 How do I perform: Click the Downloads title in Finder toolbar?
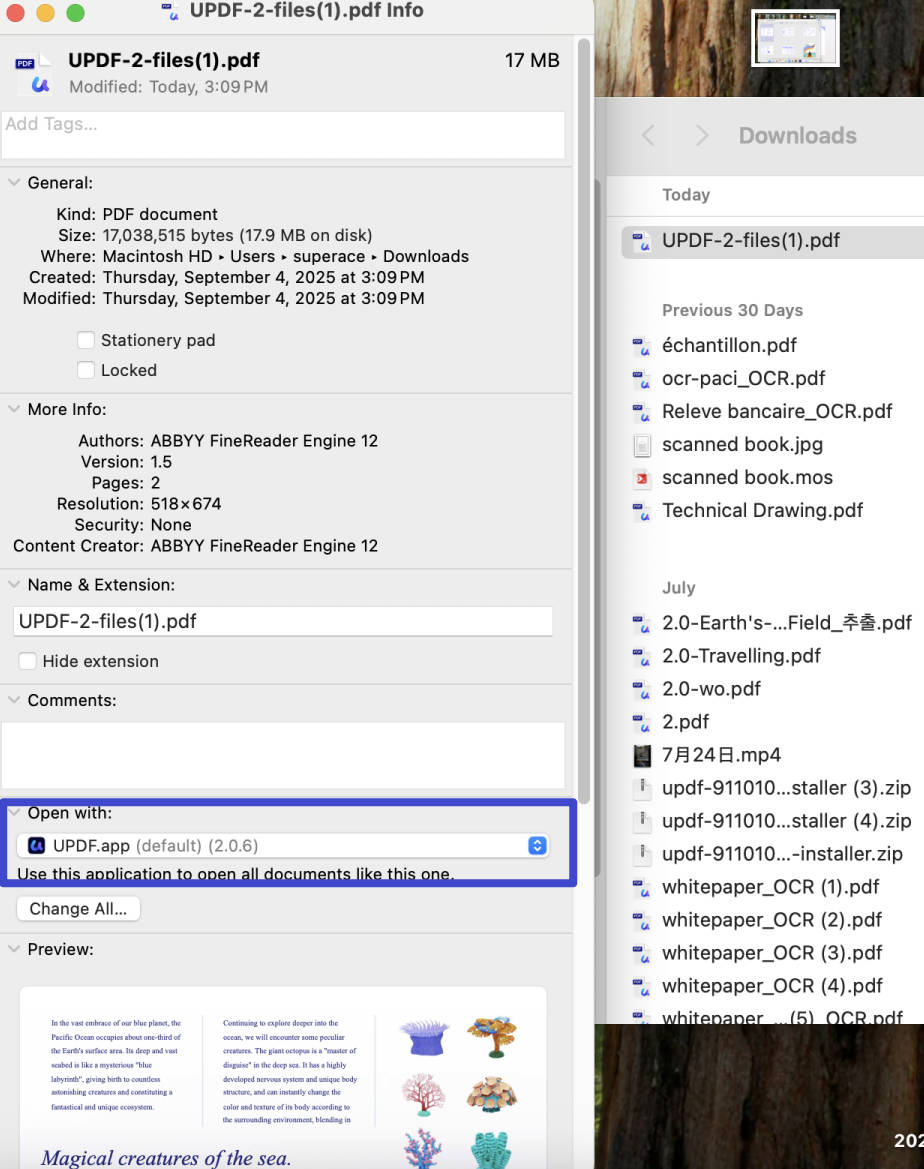797,136
